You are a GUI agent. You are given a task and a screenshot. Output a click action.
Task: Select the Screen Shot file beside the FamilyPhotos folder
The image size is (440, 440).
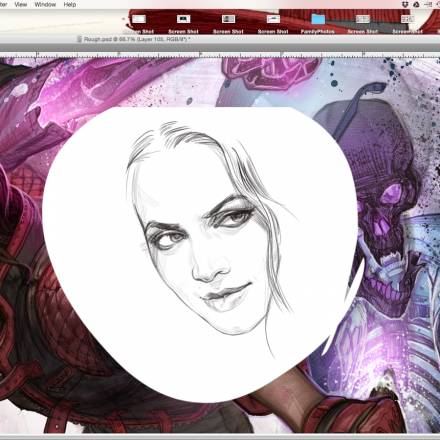coord(273,19)
